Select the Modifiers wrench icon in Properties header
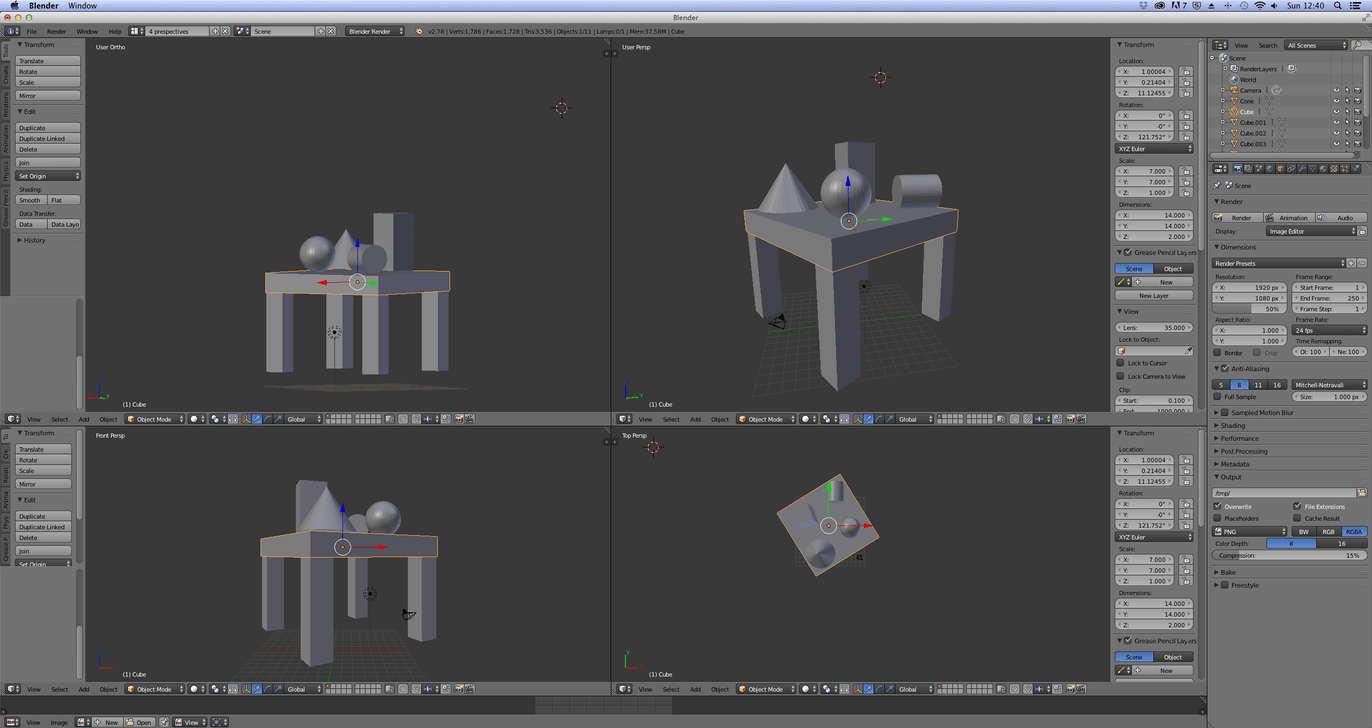 pos(1302,169)
